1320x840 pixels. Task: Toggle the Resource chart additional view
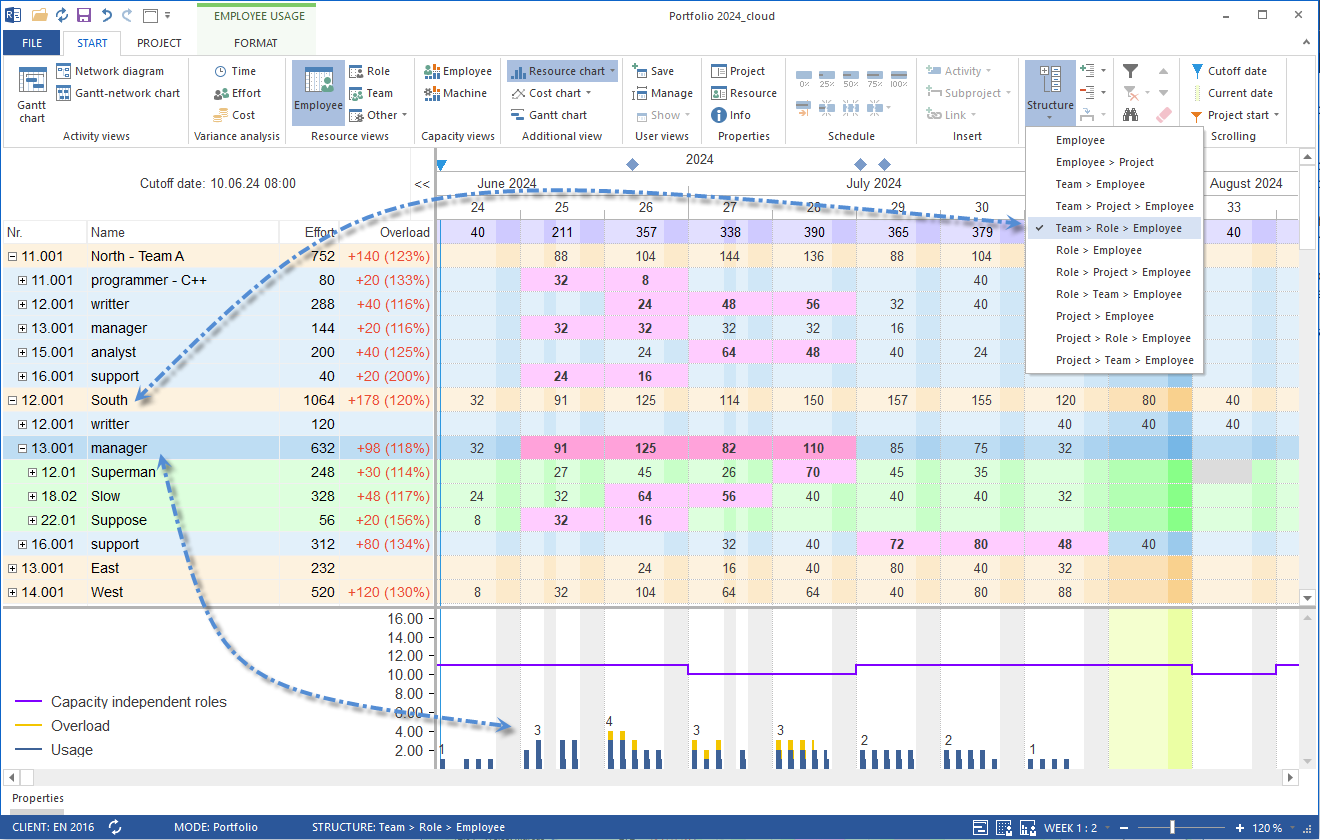point(562,71)
